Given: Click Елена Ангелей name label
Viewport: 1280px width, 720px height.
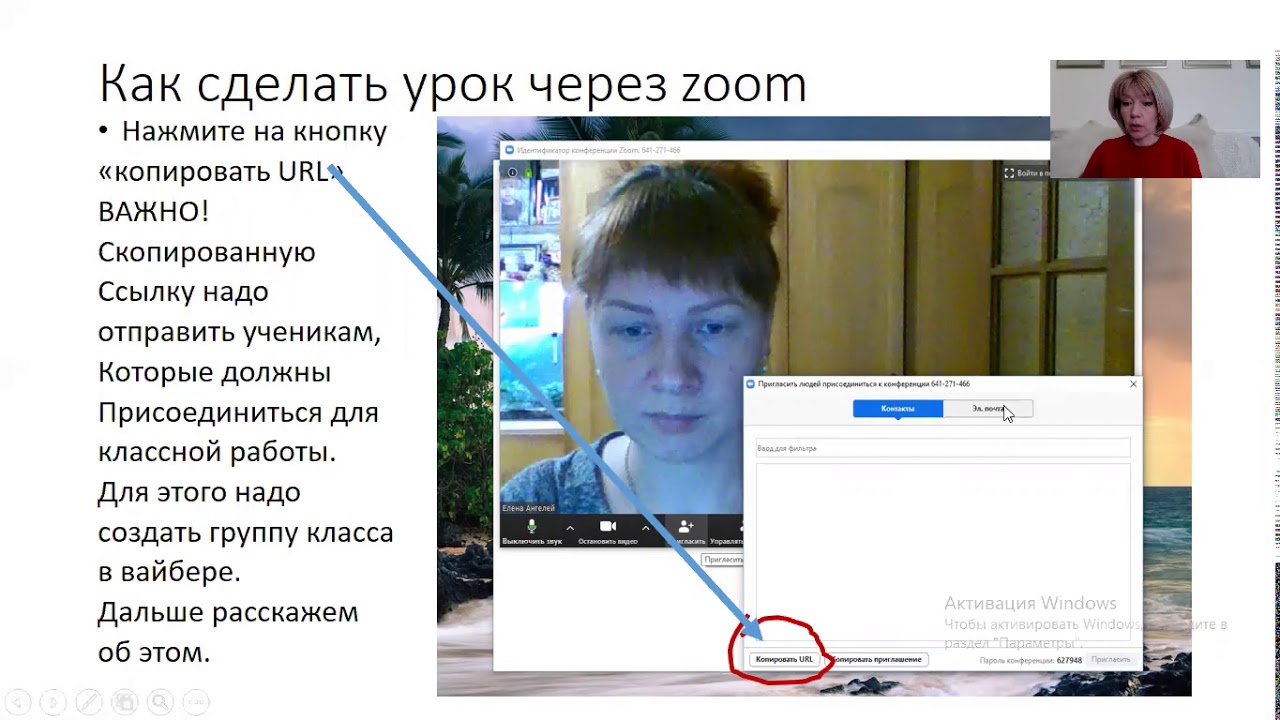Looking at the screenshot, I should tap(529, 508).
